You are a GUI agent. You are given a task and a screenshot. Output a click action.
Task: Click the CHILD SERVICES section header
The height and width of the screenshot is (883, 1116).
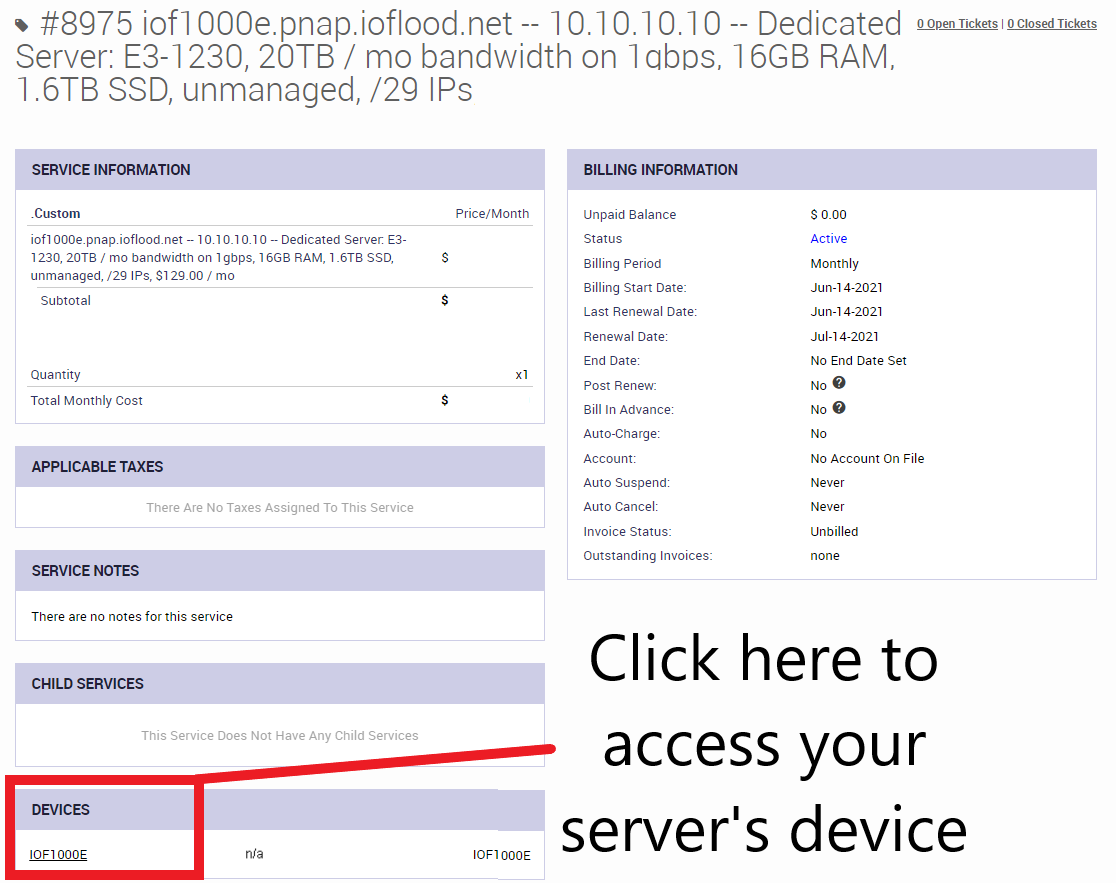click(86, 683)
